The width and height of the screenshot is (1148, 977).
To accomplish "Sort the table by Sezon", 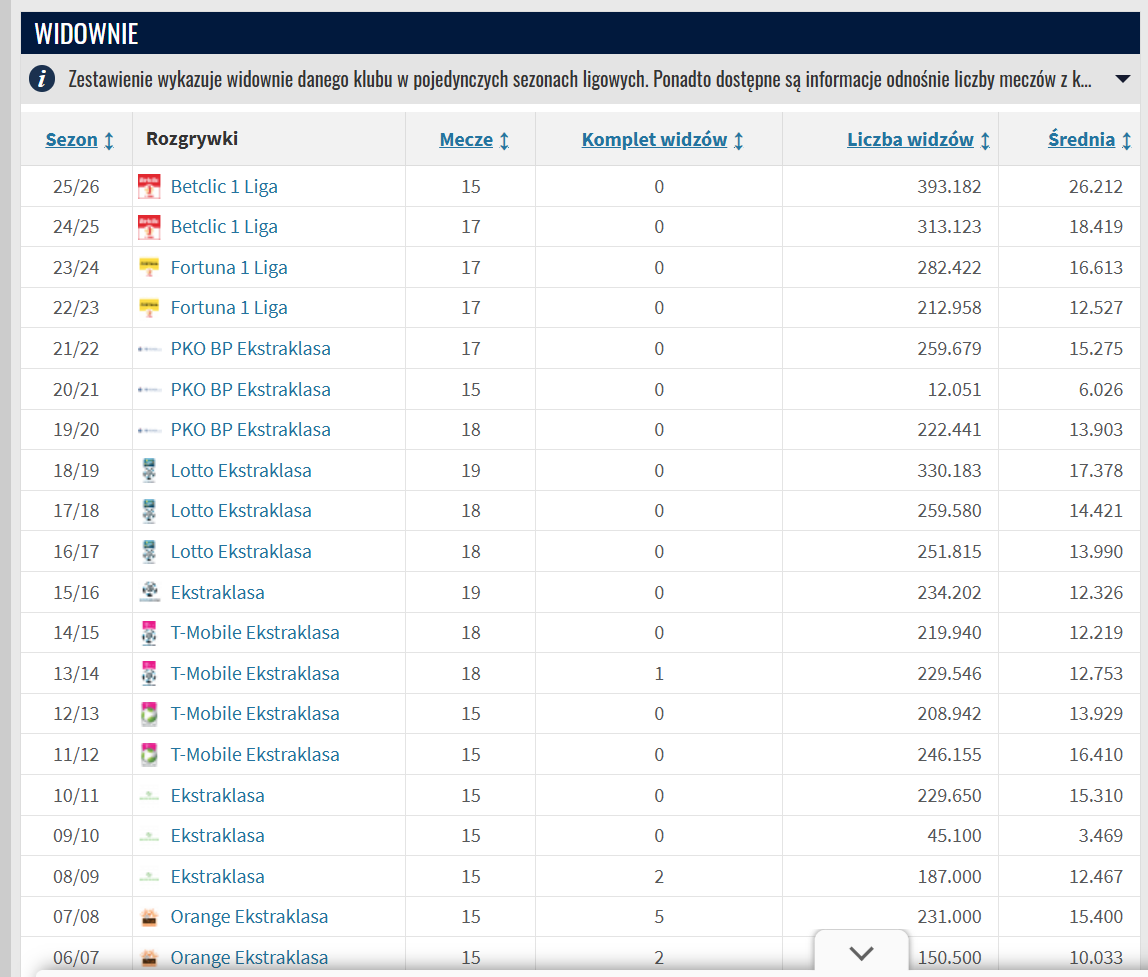I will tap(79, 140).
